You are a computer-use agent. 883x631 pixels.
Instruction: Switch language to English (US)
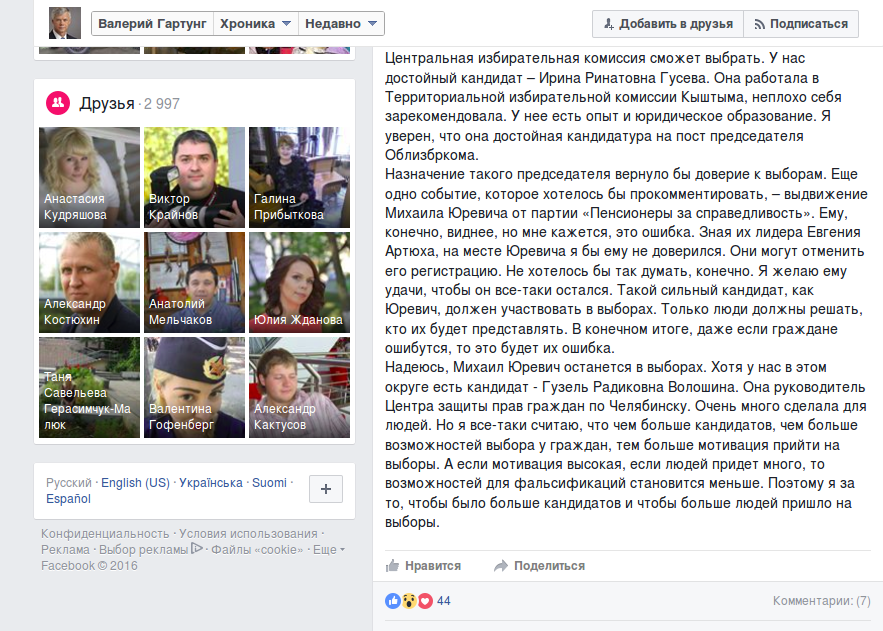135,482
